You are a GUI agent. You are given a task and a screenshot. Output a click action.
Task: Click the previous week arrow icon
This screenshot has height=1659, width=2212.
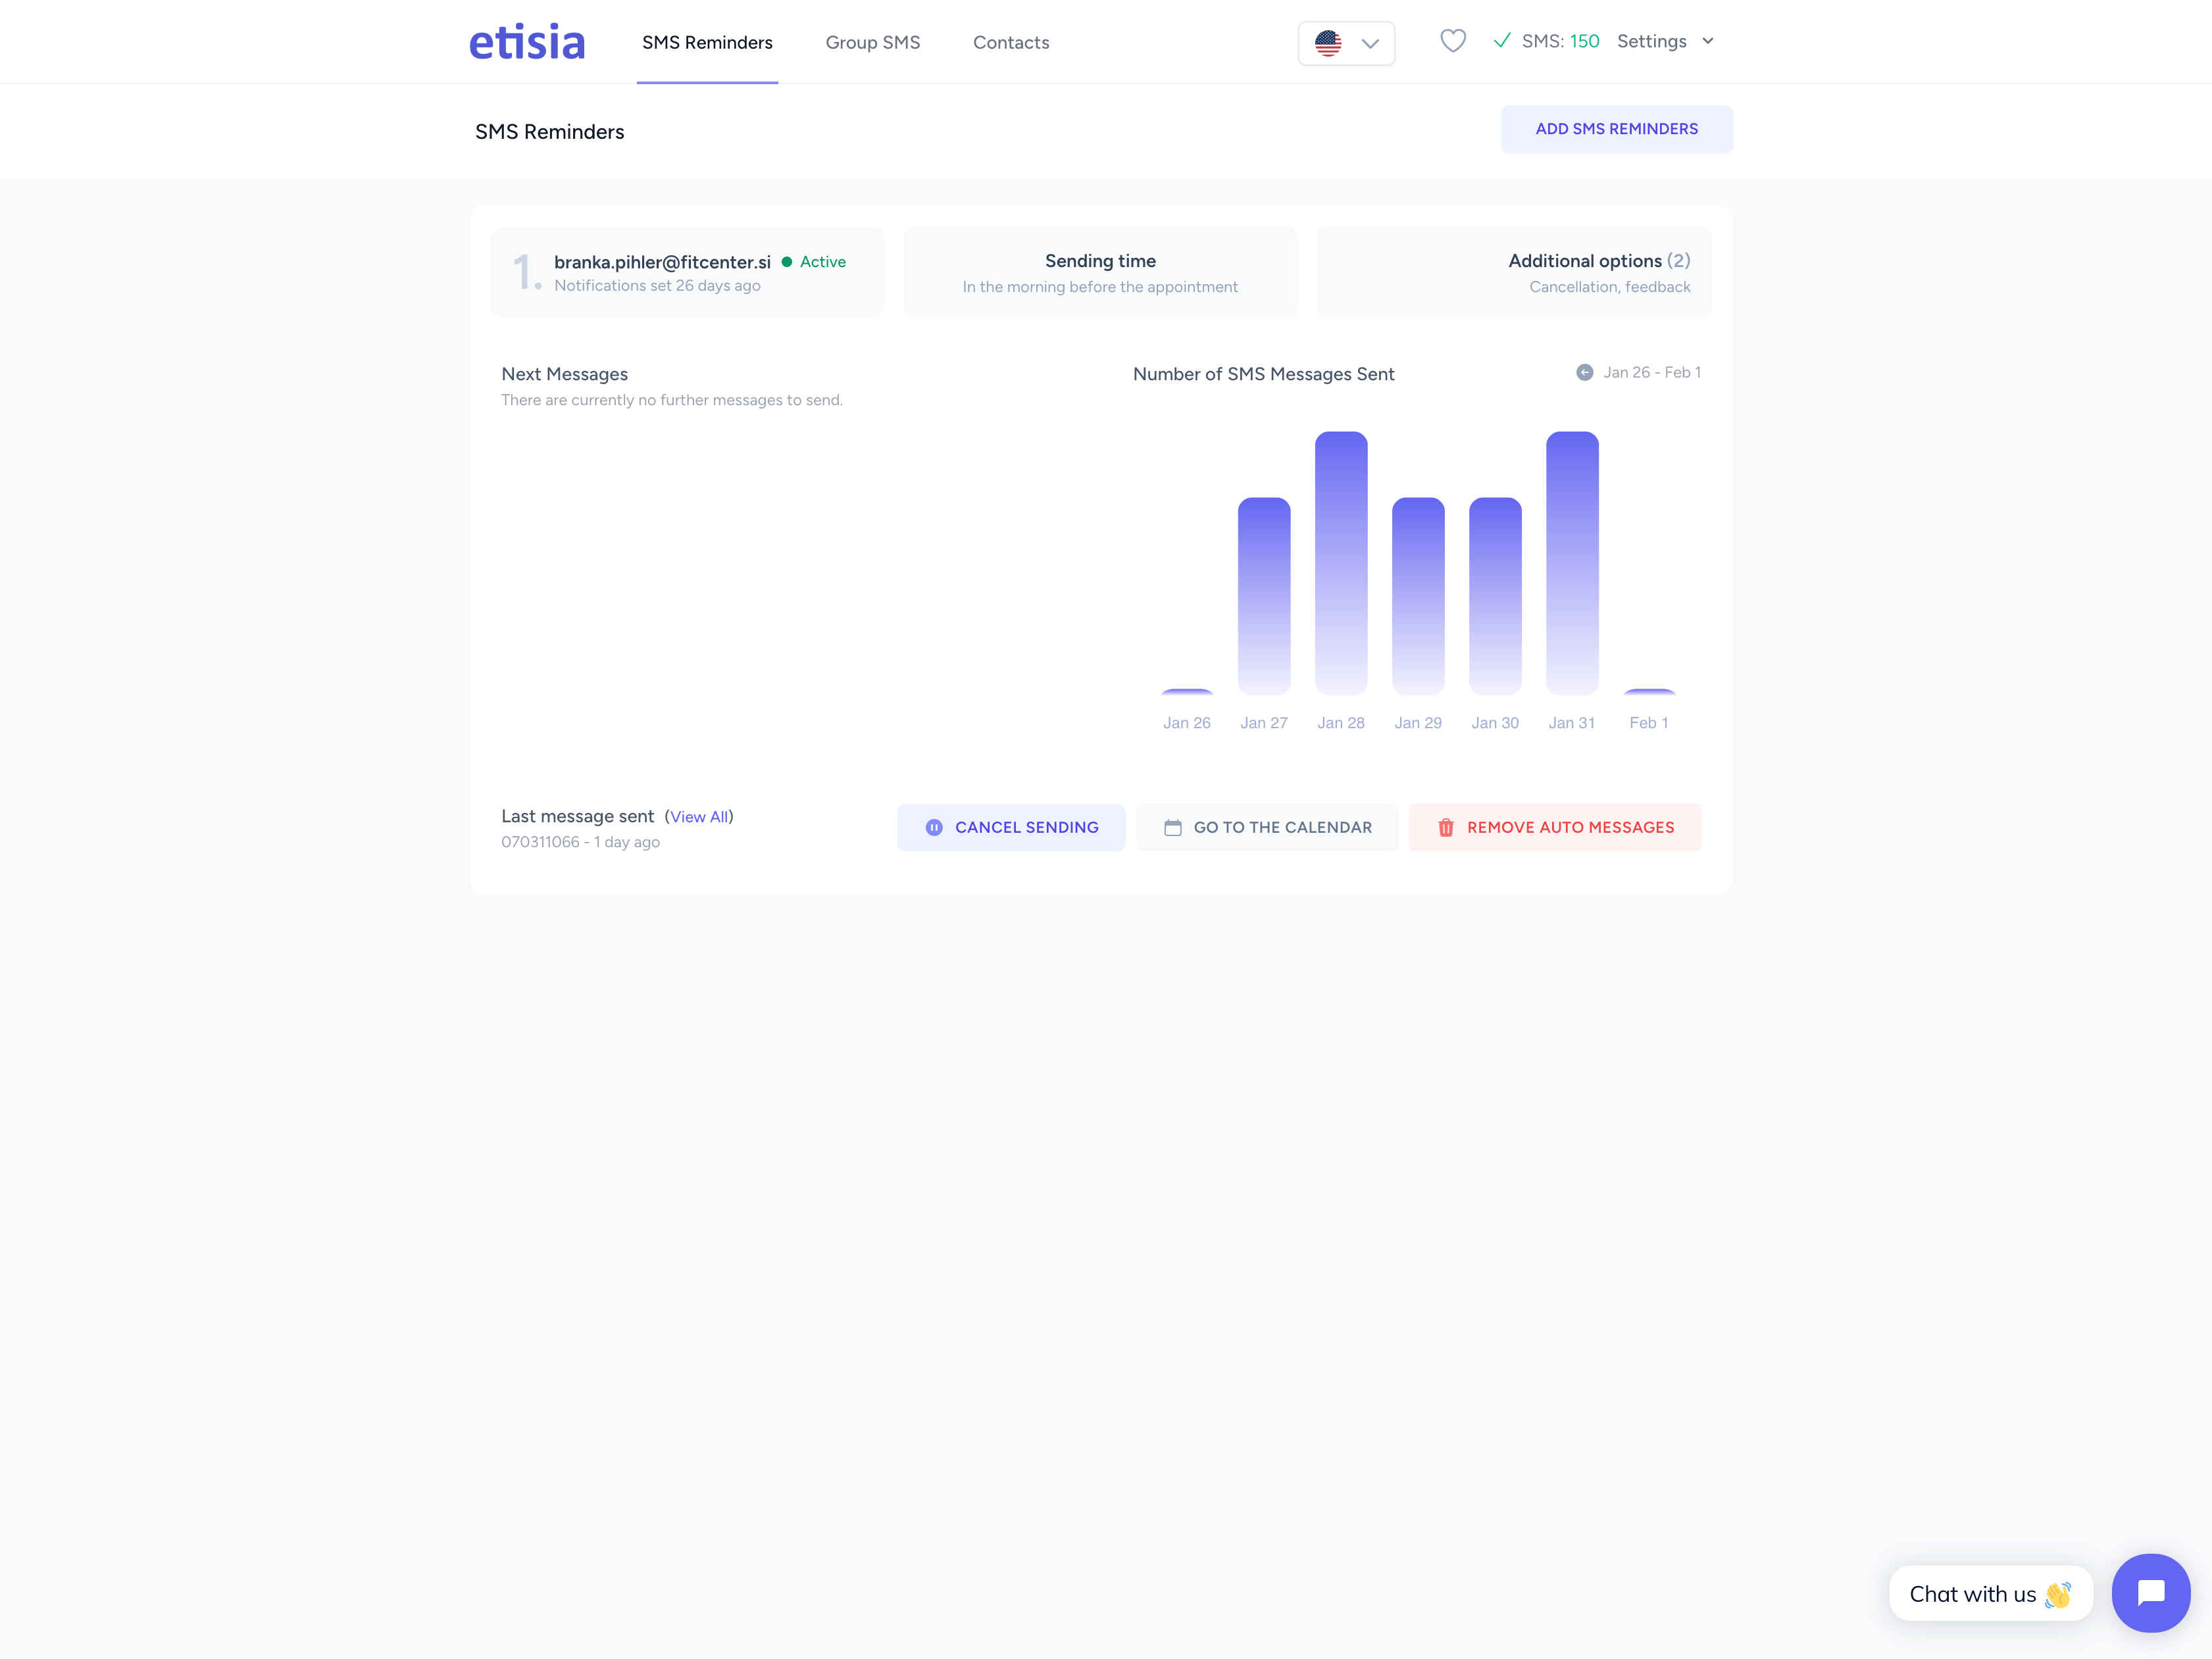click(1585, 372)
